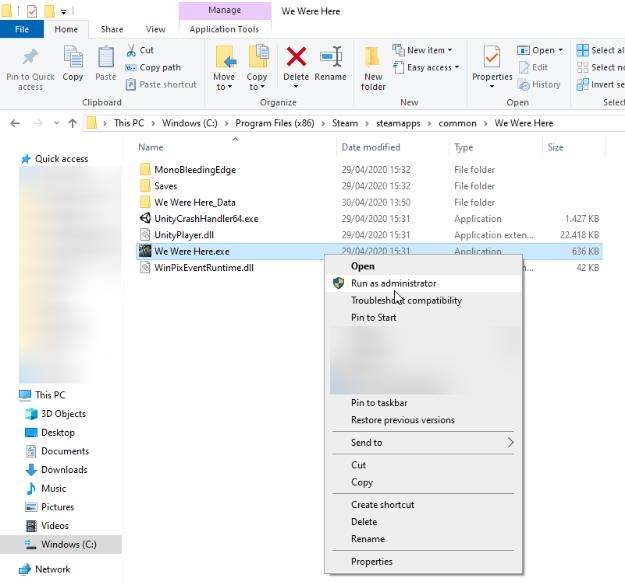Viewport: 625px width, 583px height.
Task: Click the Pin to Quick access icon
Action: point(30,58)
